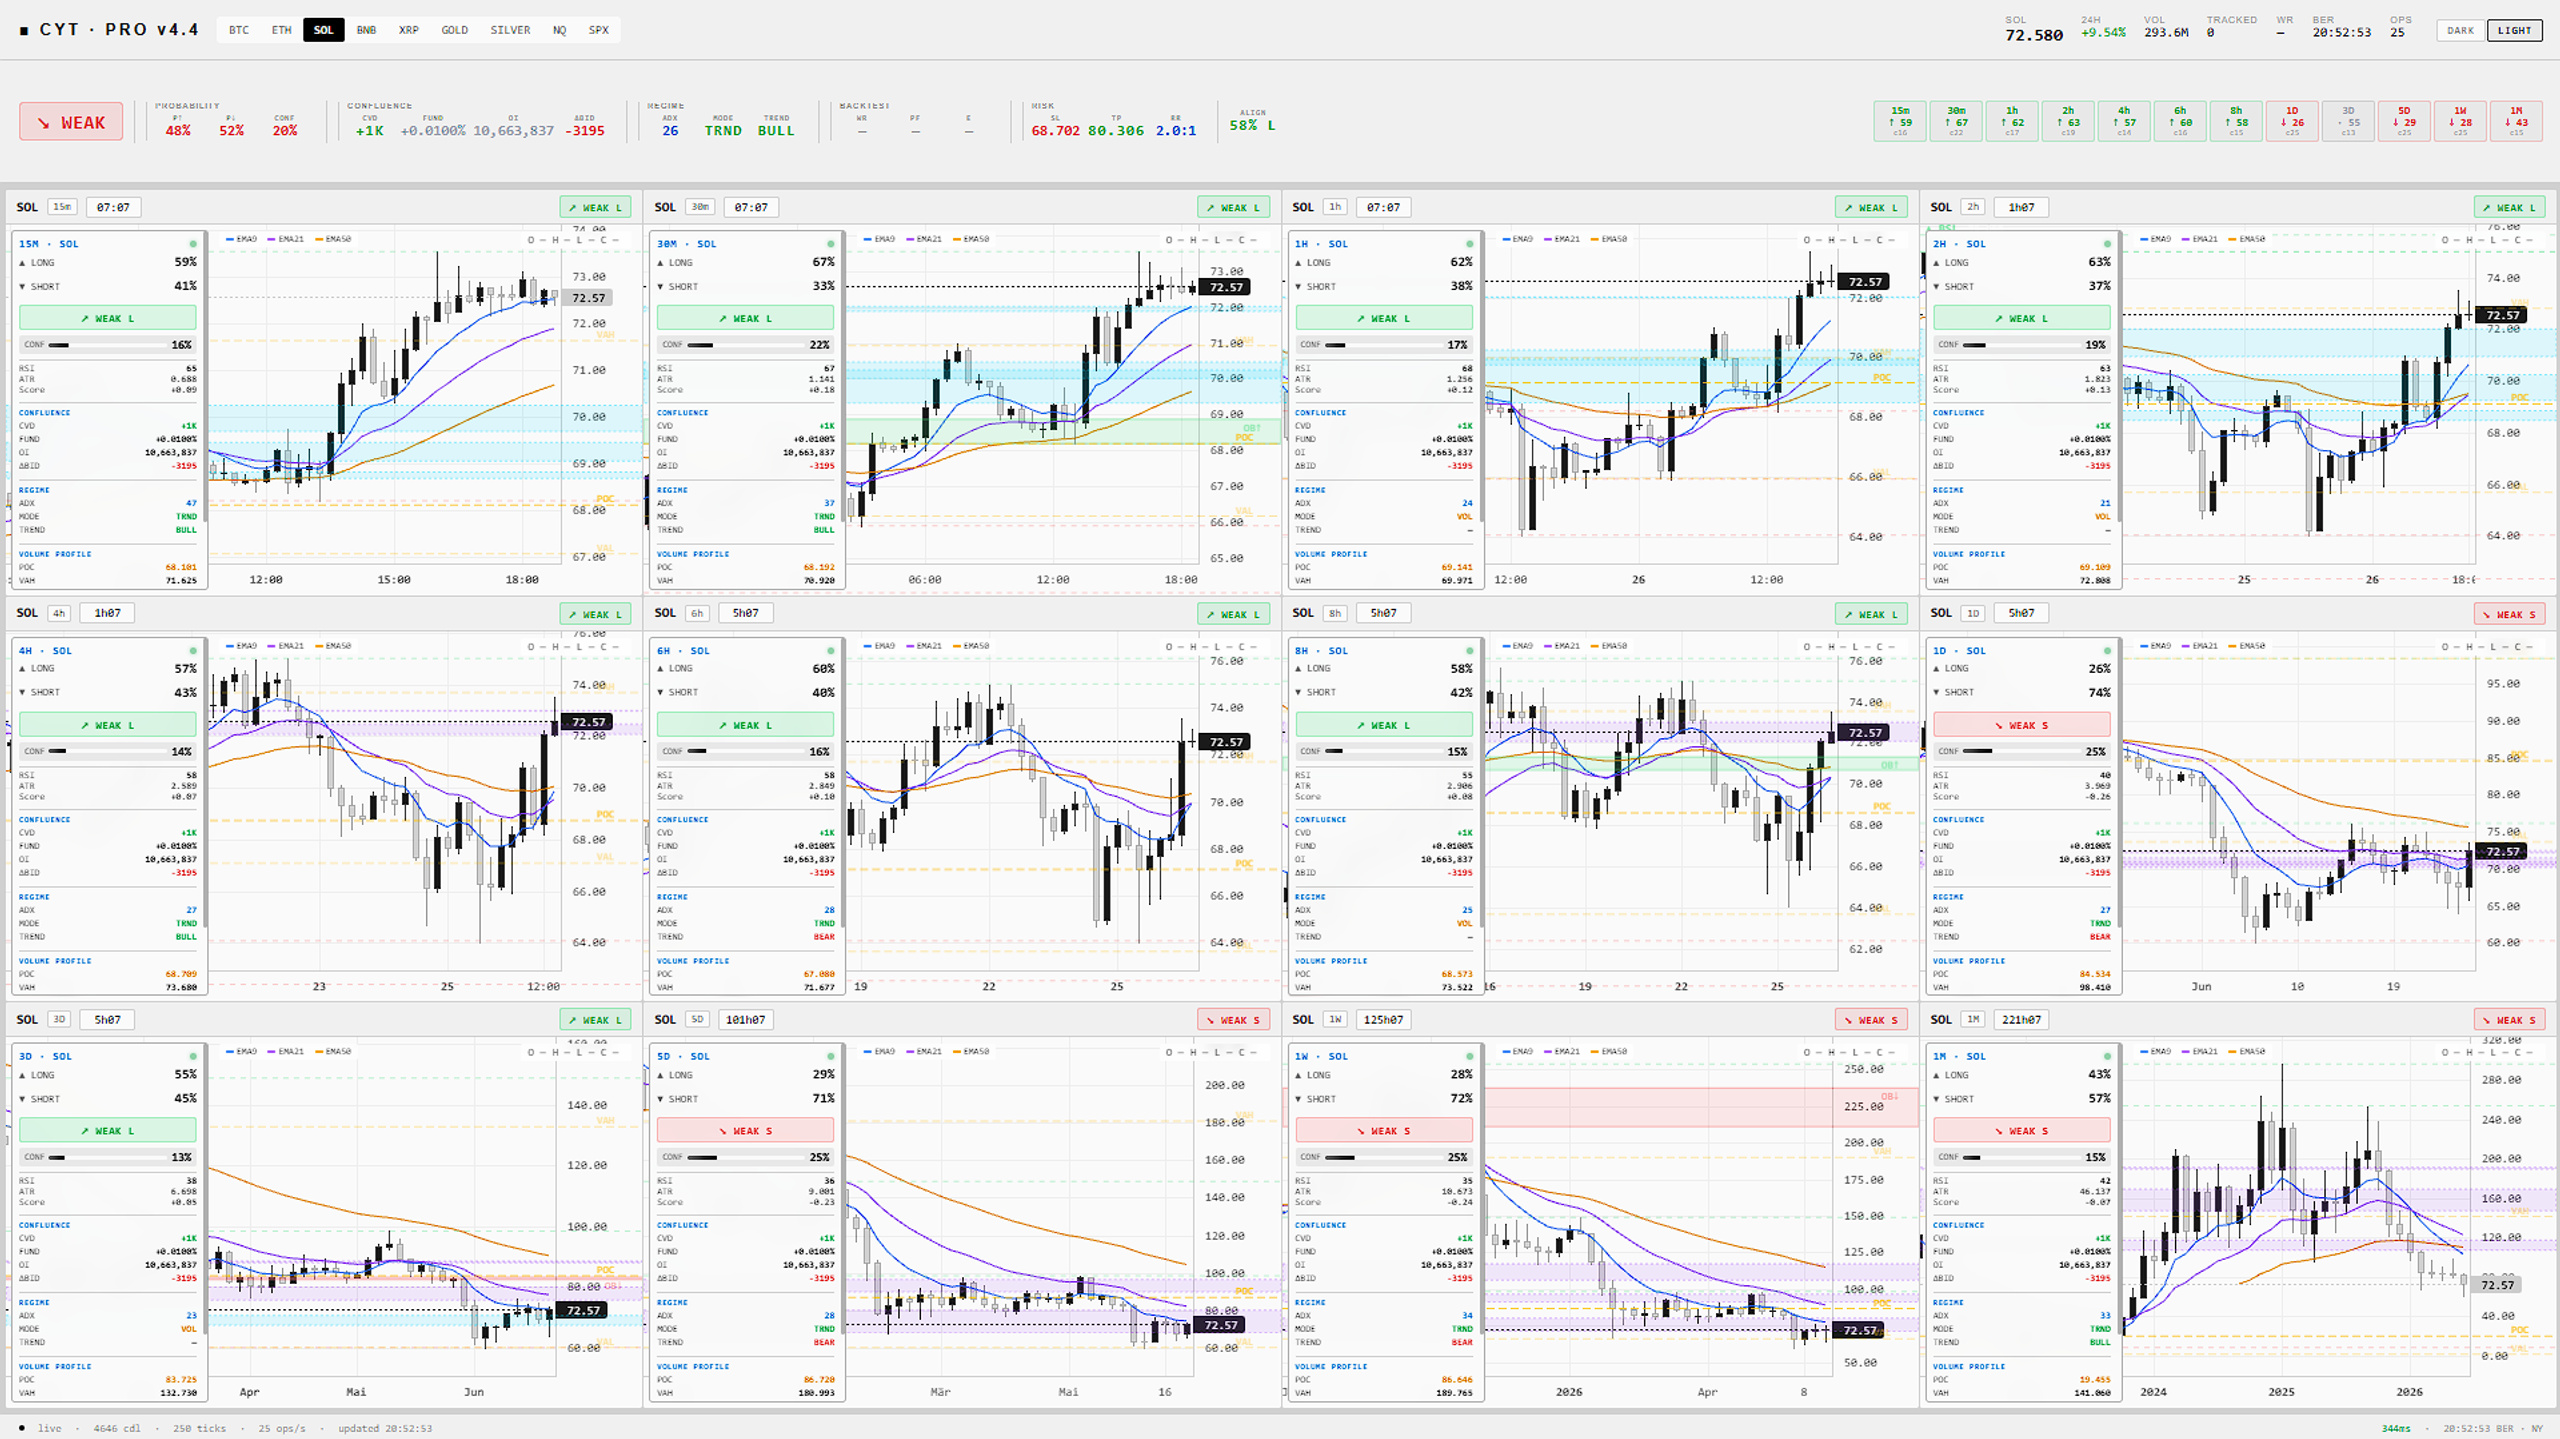Click the green status dot in 1M SOL card
Image resolution: width=2560 pixels, height=1439 pixels.
tap(2107, 1056)
